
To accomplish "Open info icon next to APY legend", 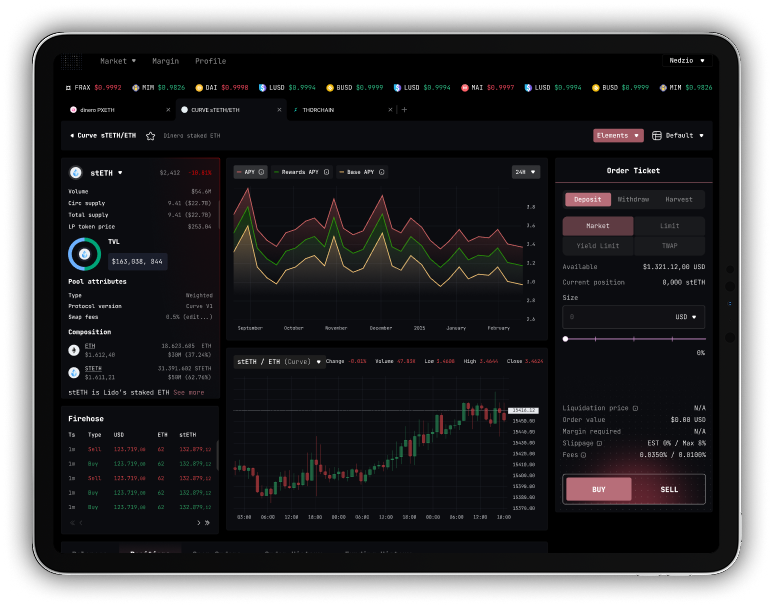I will click(x=261, y=172).
